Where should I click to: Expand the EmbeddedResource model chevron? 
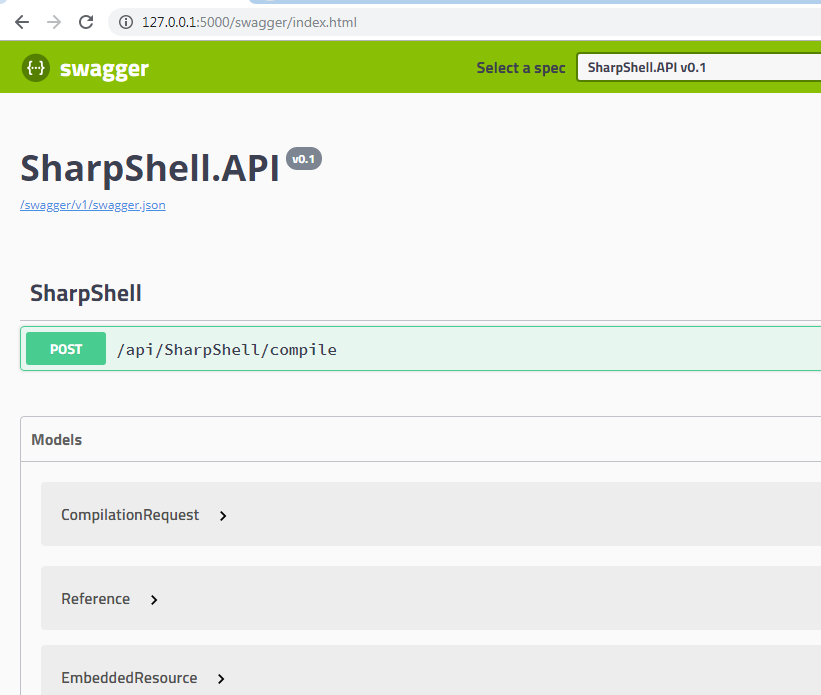(x=221, y=679)
